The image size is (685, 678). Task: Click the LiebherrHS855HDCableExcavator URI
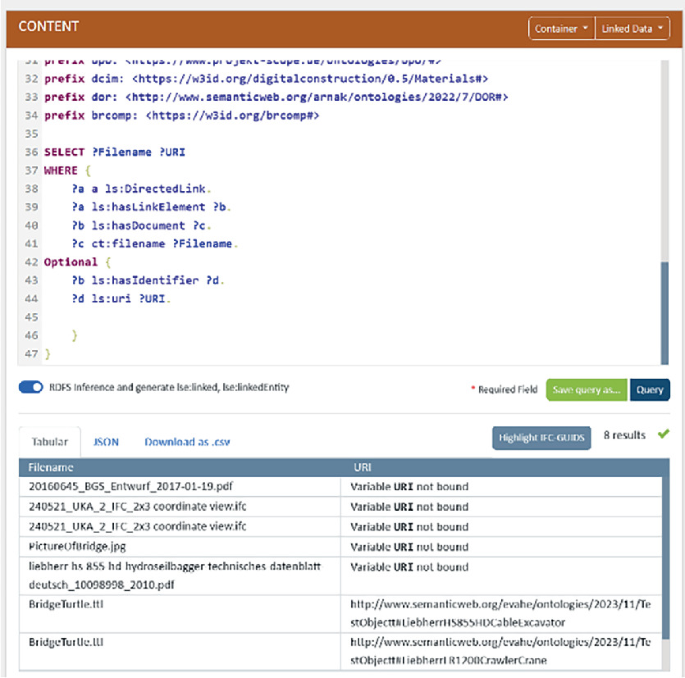pos(499,613)
